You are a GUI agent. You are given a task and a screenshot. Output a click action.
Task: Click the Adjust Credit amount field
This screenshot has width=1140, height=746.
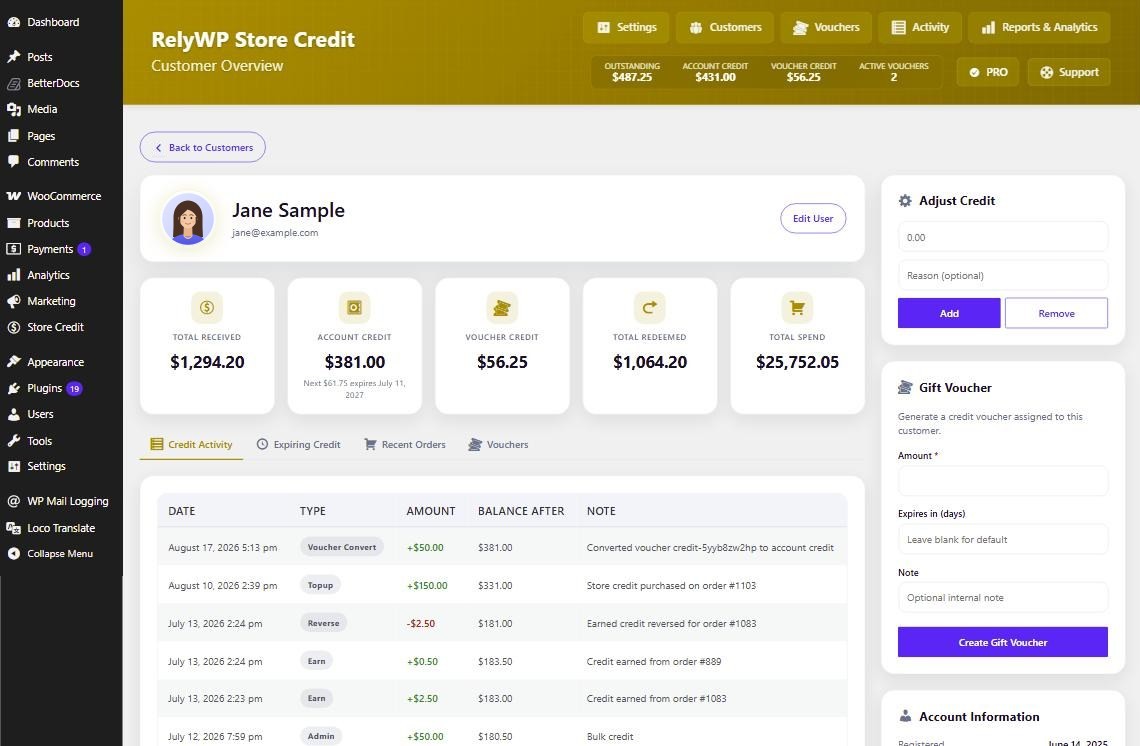1003,238
